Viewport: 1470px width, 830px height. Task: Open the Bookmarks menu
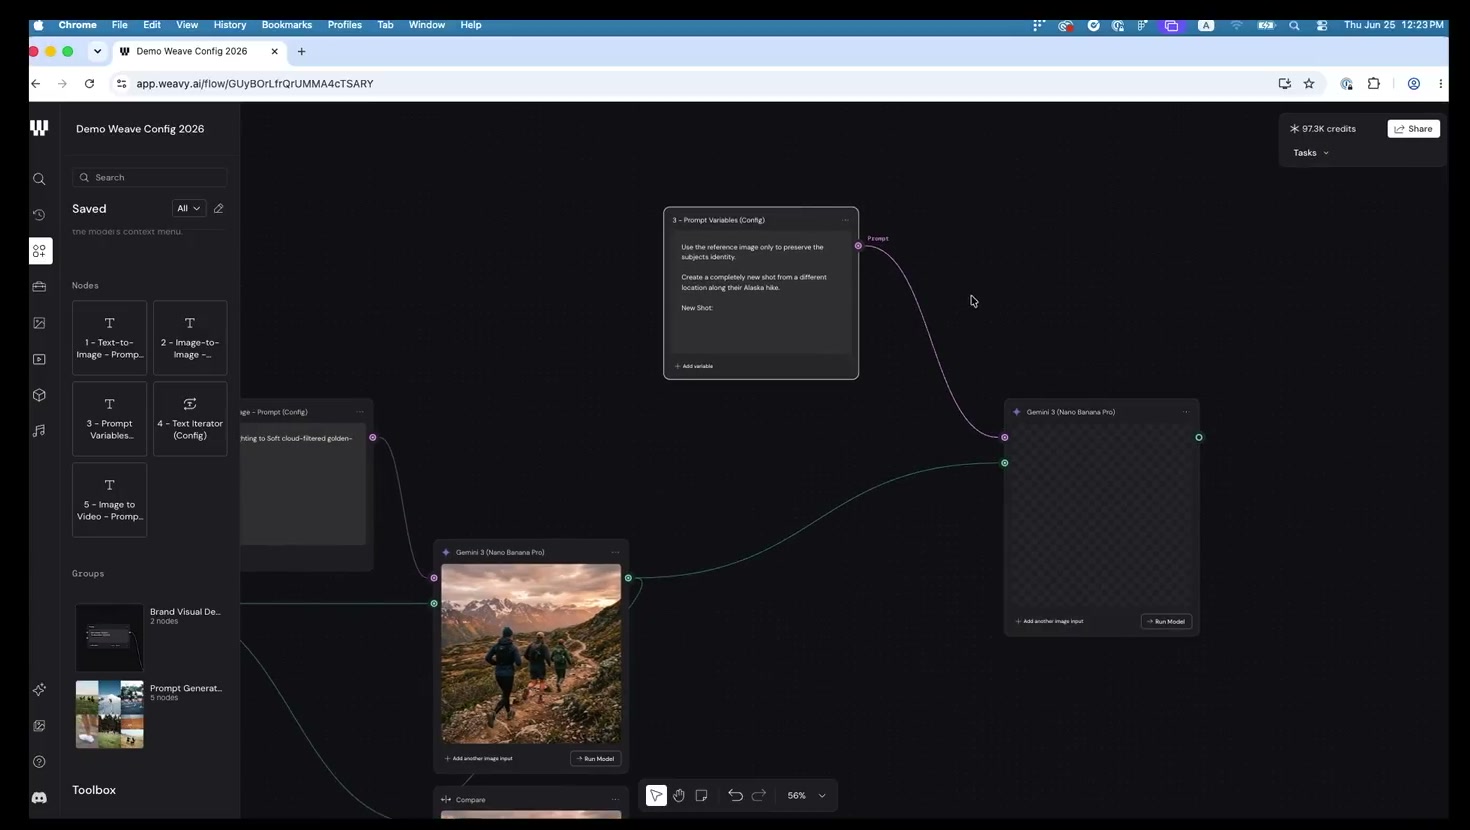287,25
